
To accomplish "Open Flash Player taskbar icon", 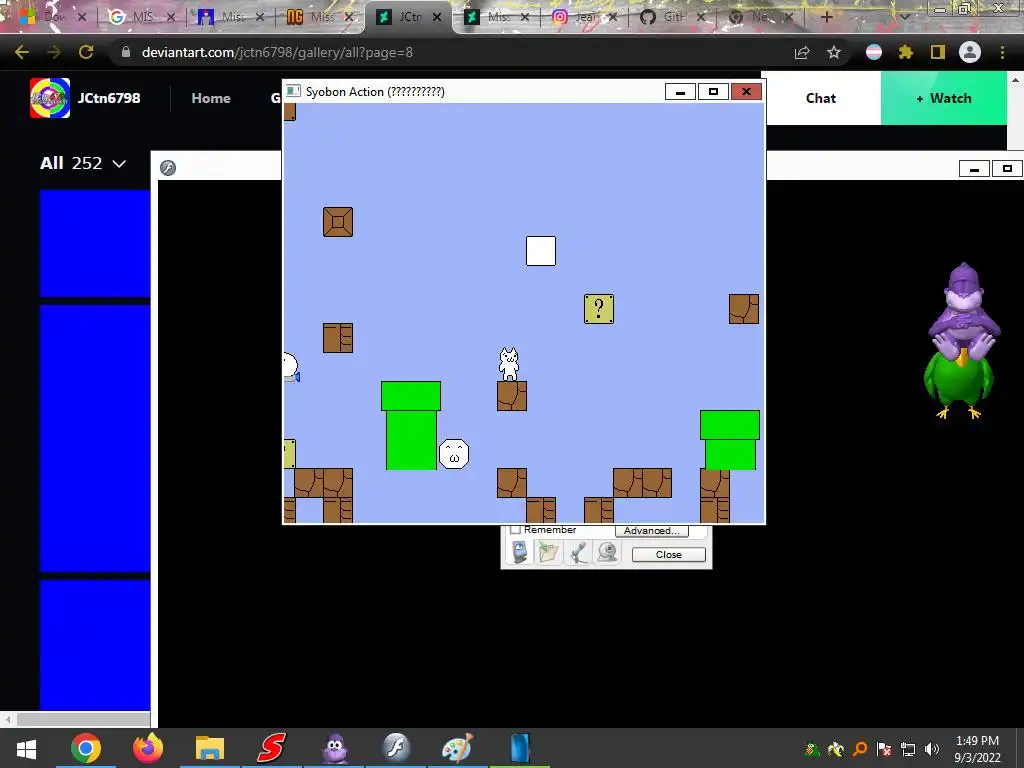I will 396,748.
